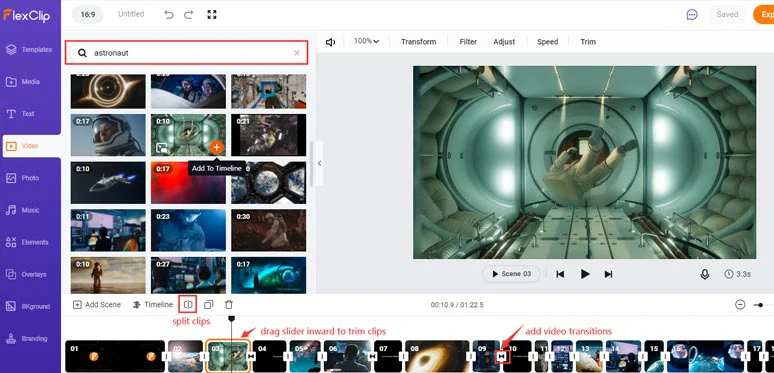Play the video preview
Viewport: 774px width, 373px height.
[585, 274]
